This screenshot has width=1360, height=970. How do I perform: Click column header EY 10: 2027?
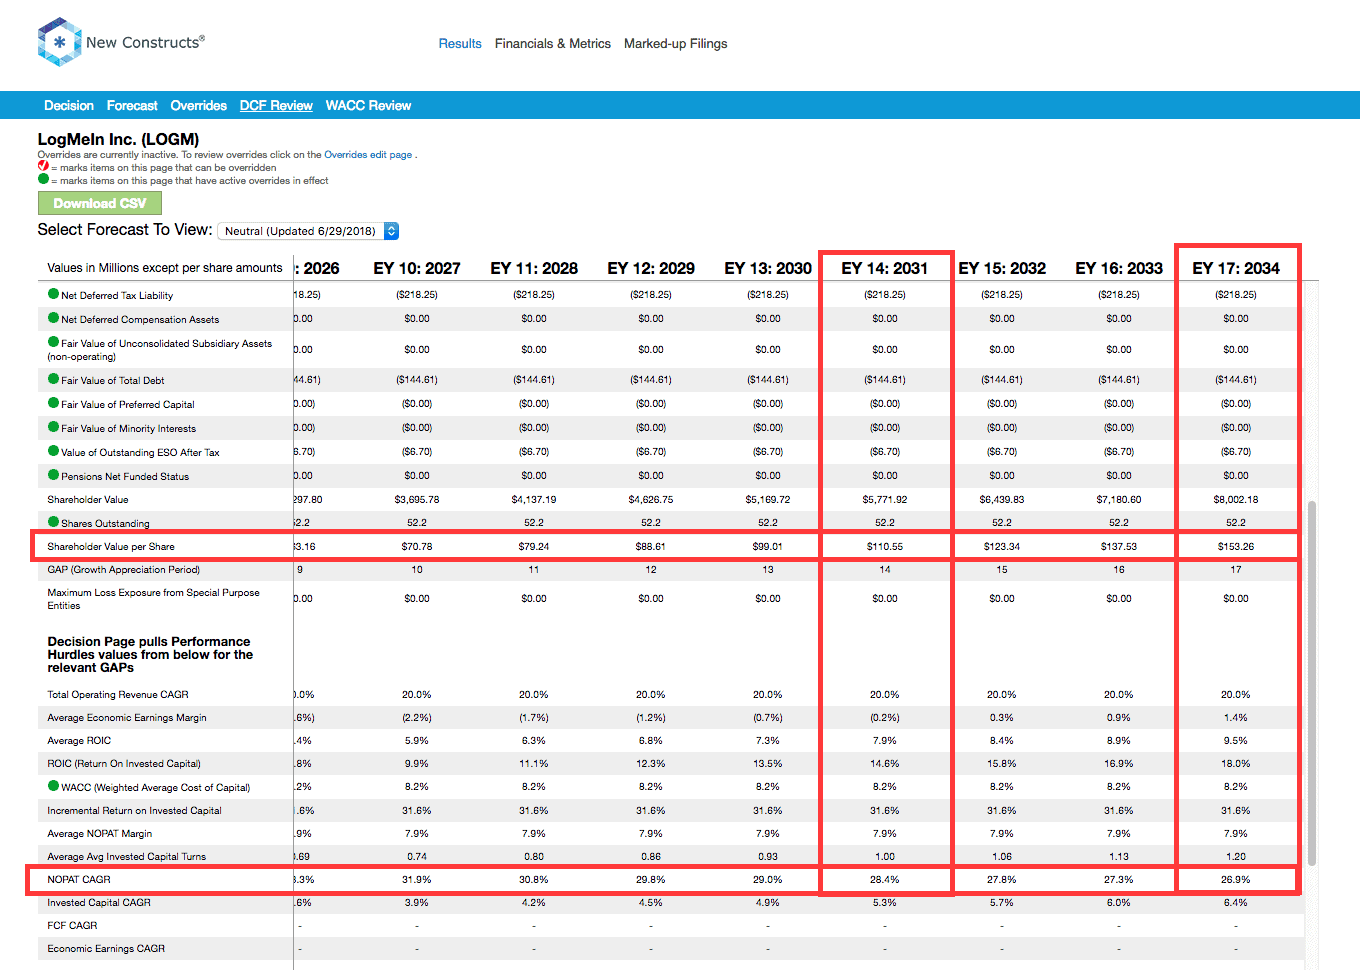[x=417, y=268]
